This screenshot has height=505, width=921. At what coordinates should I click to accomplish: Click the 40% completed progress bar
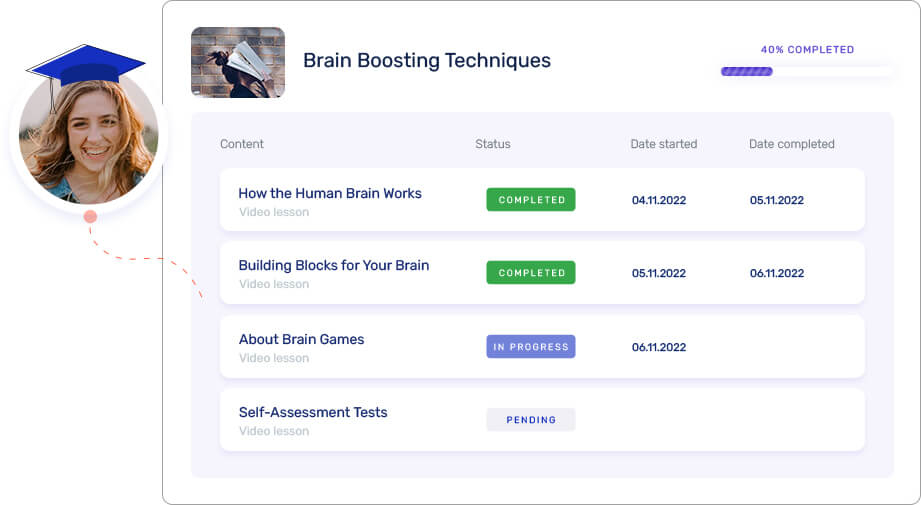click(806, 72)
